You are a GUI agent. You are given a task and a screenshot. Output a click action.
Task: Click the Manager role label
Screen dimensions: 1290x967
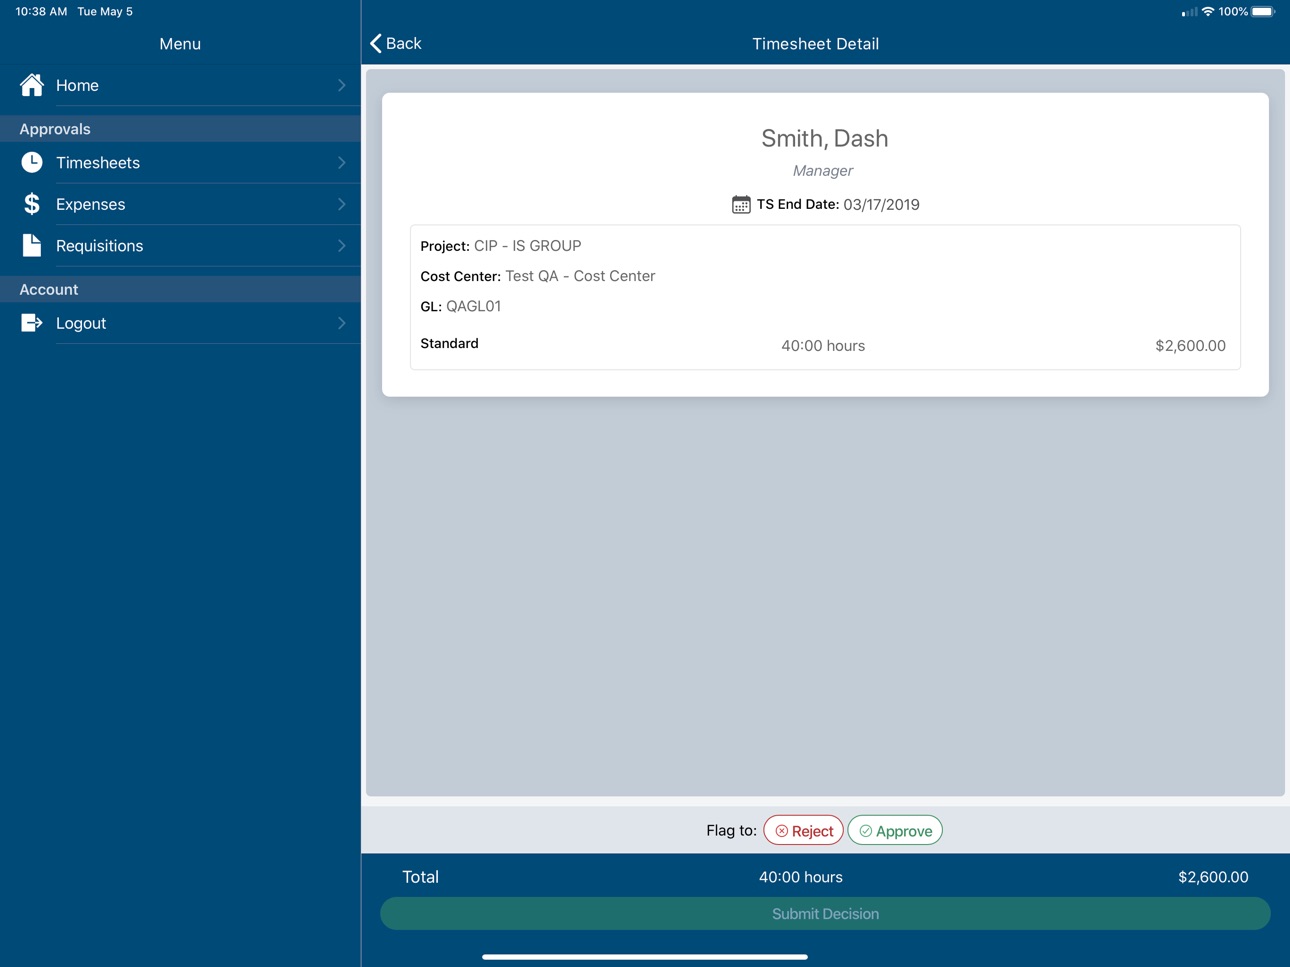(x=823, y=171)
